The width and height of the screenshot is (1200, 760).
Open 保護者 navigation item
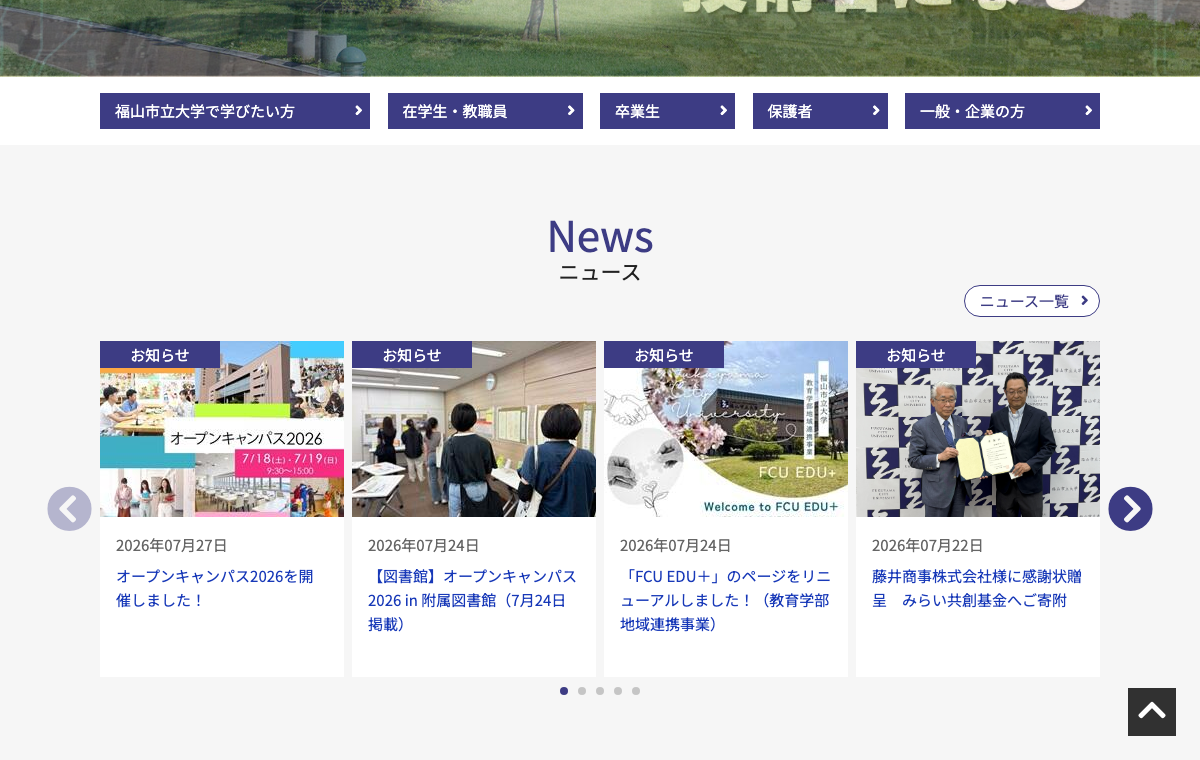point(820,111)
